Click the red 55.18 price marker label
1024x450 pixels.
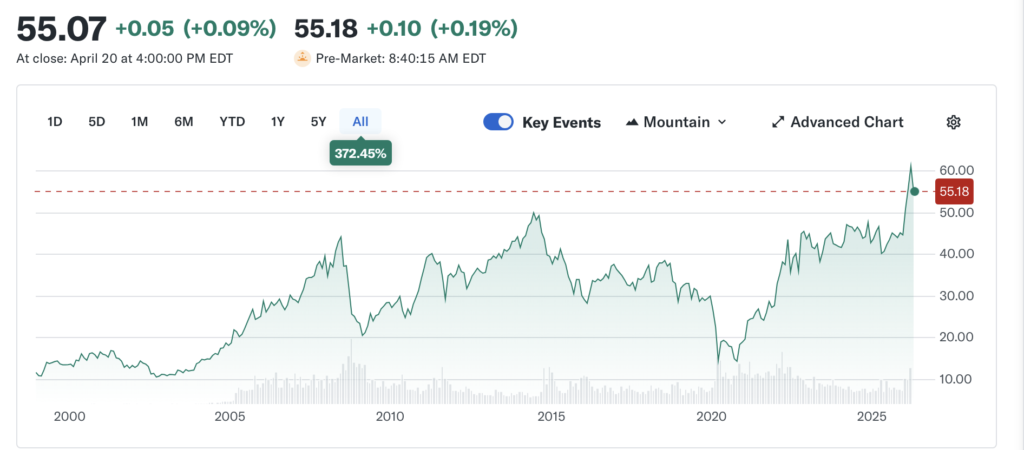point(955,190)
